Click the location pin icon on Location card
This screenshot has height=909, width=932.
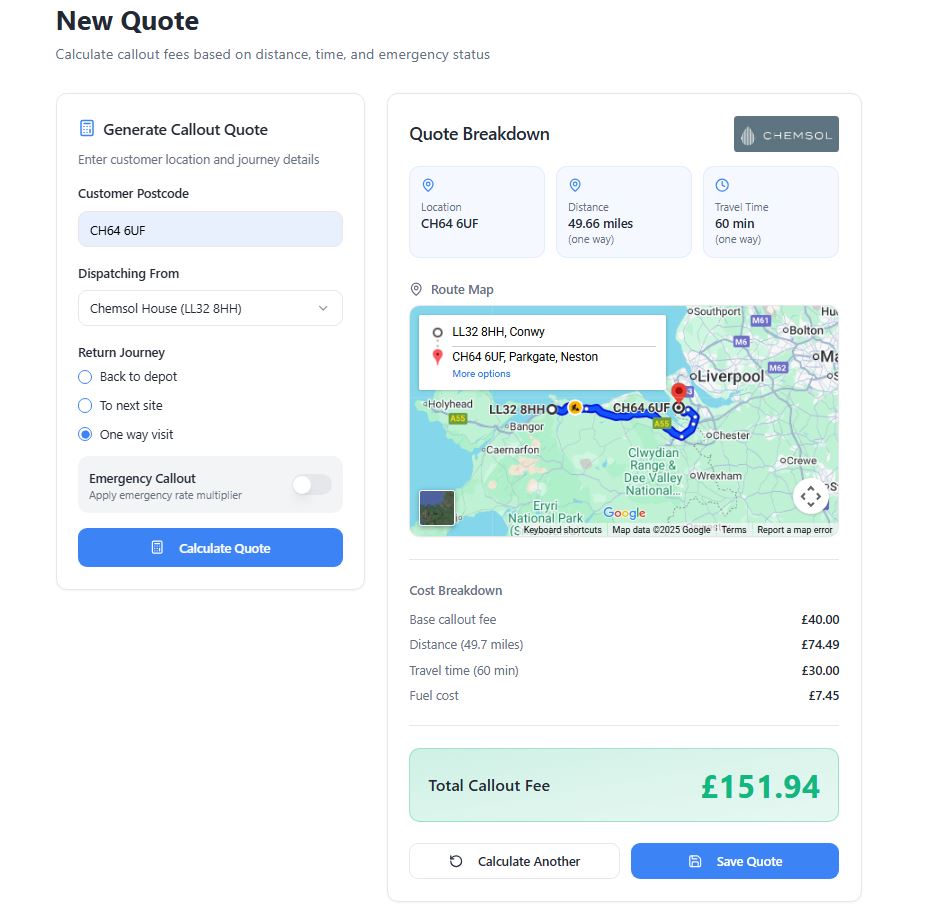click(428, 185)
